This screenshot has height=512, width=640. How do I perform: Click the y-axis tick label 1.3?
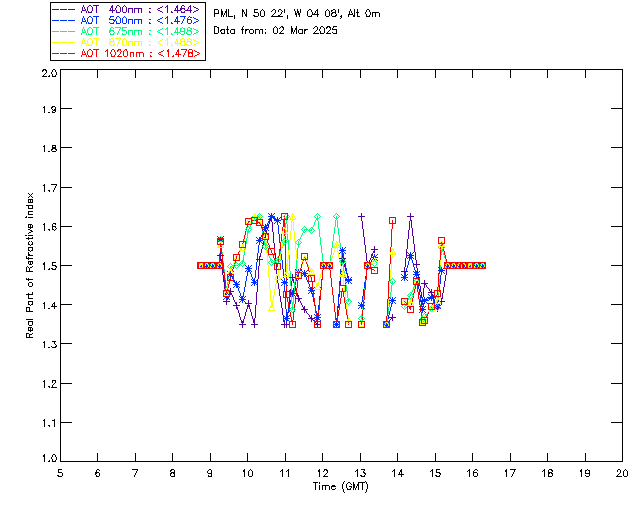(x=49, y=344)
